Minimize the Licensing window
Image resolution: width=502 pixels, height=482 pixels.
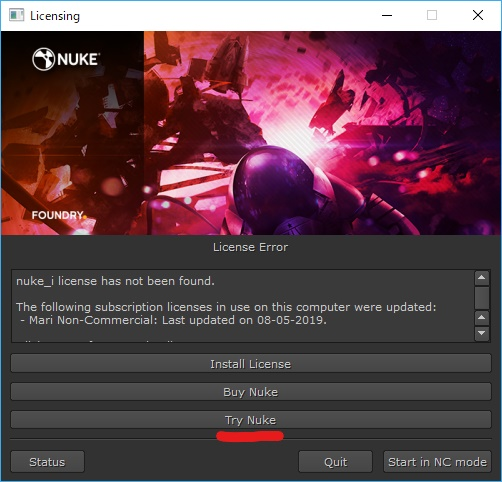[387, 15]
